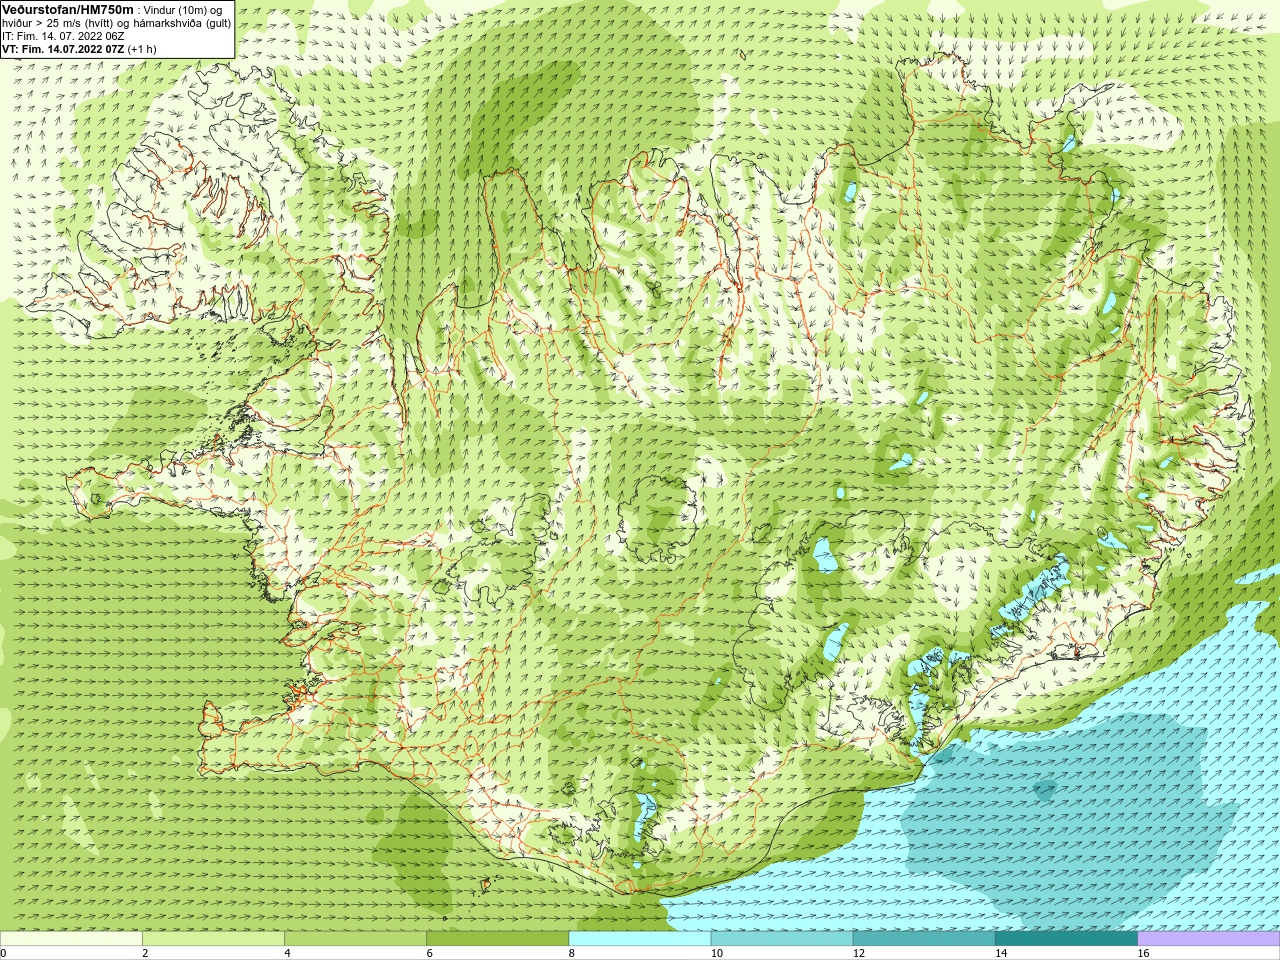Click the legend label "14"

1001,953
